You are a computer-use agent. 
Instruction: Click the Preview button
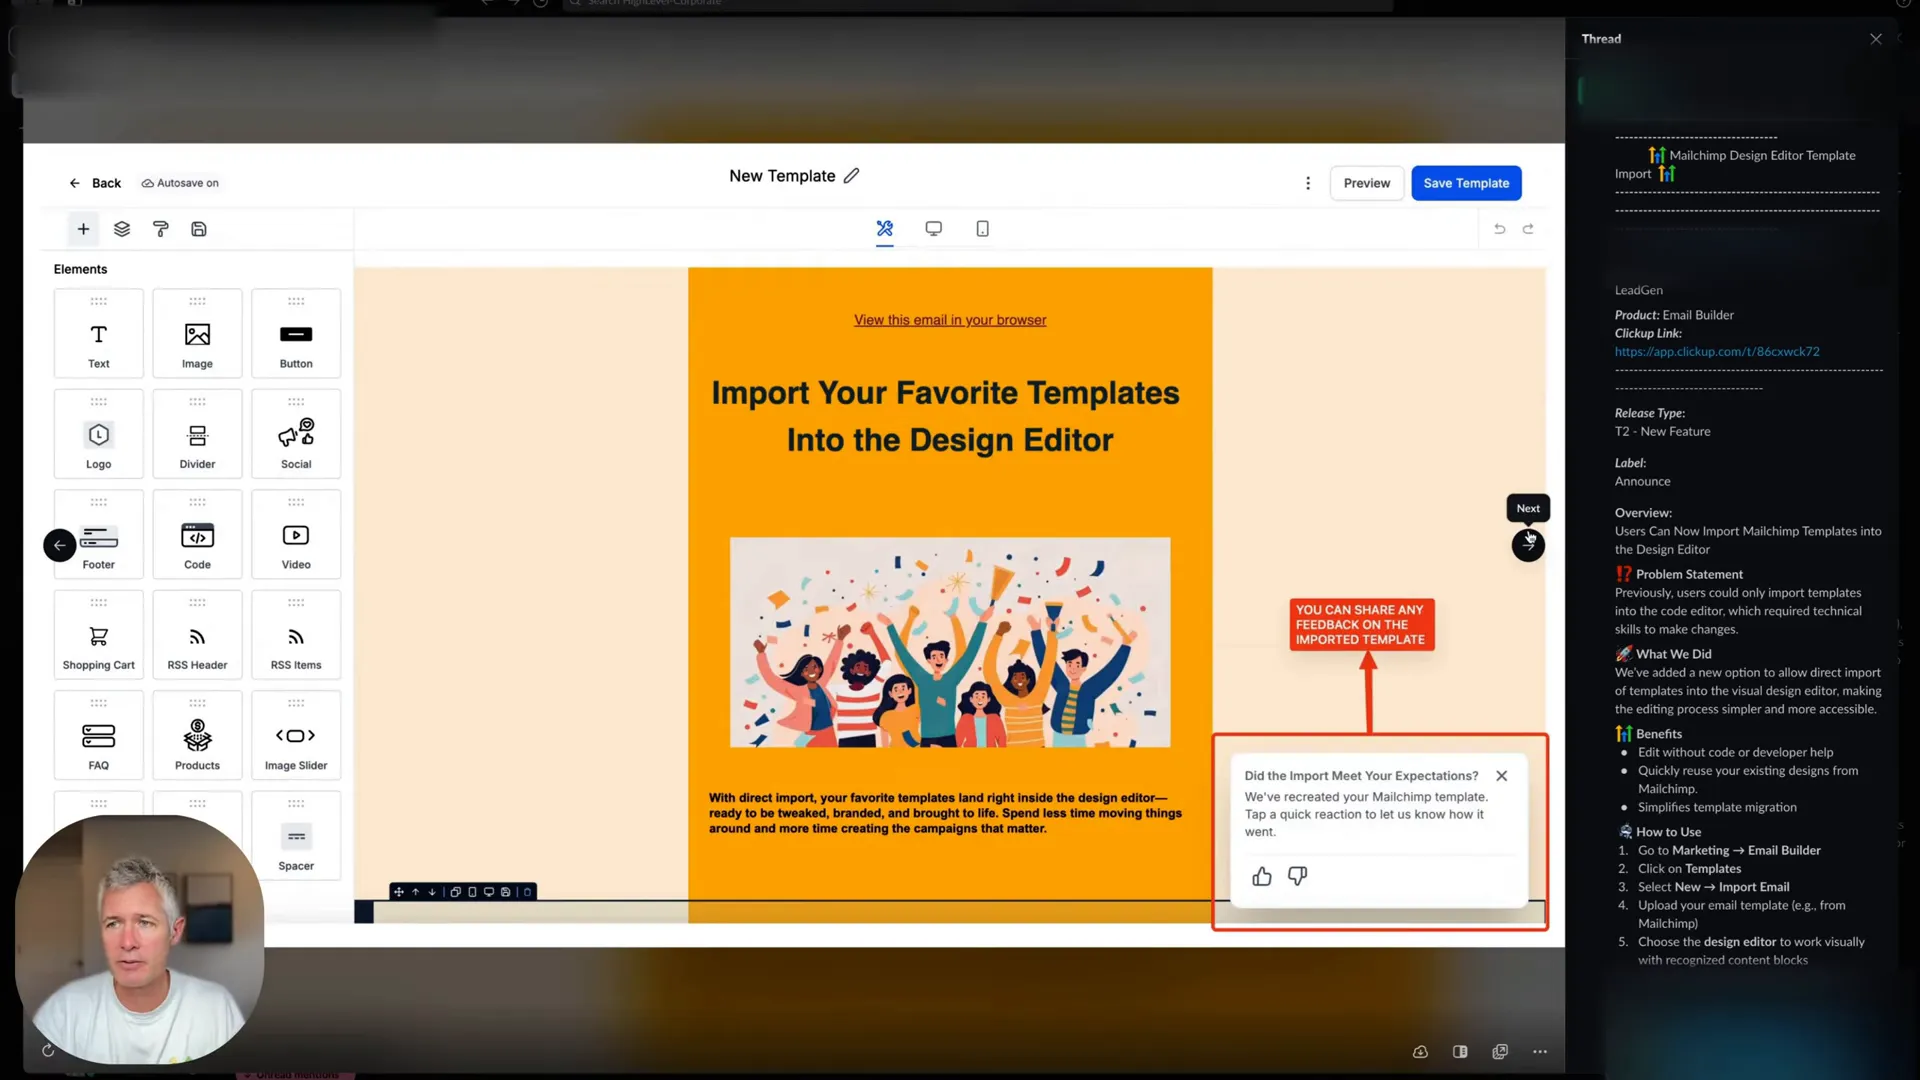[1366, 183]
